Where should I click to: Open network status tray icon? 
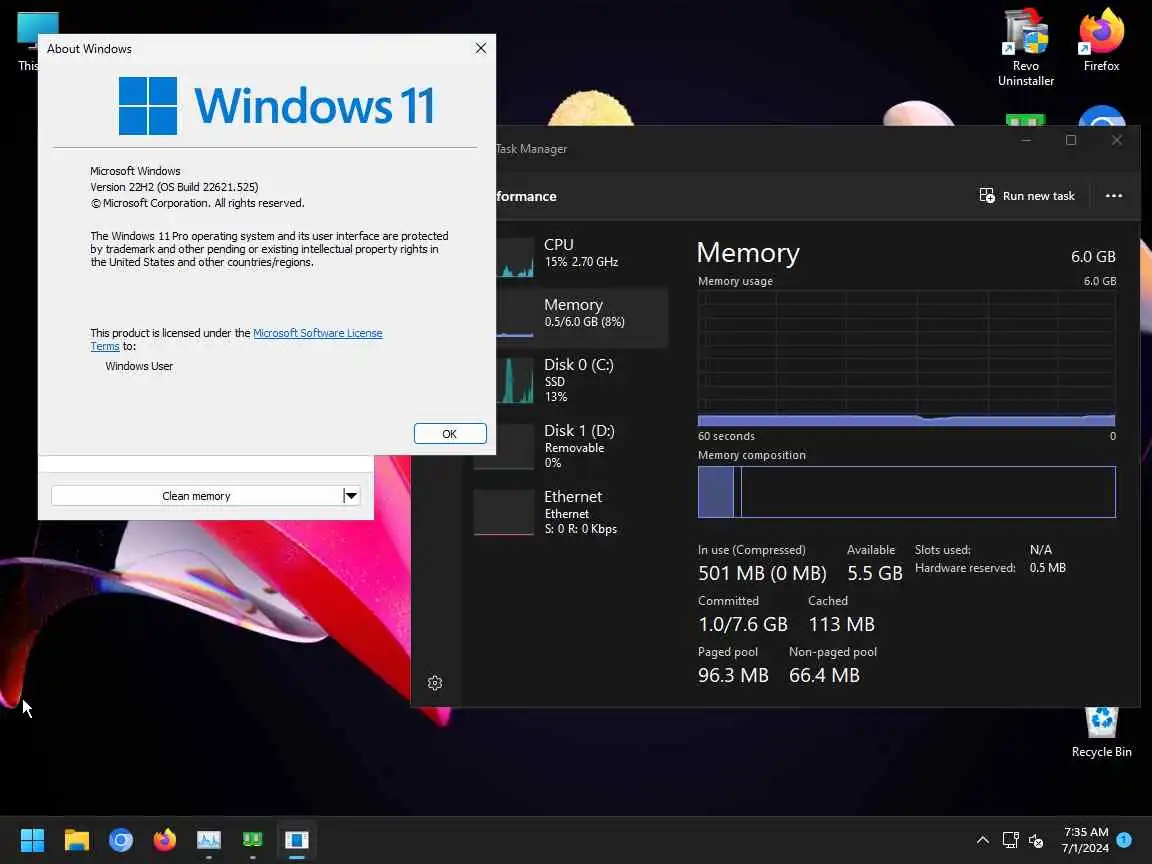coord(1011,840)
